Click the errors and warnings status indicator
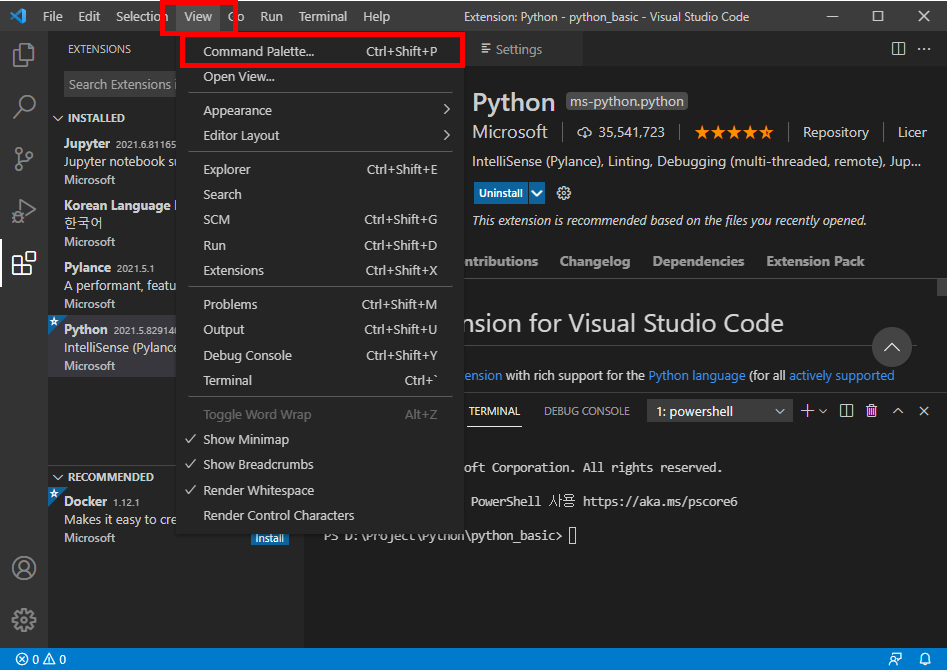The width and height of the screenshot is (947, 670). (41, 659)
